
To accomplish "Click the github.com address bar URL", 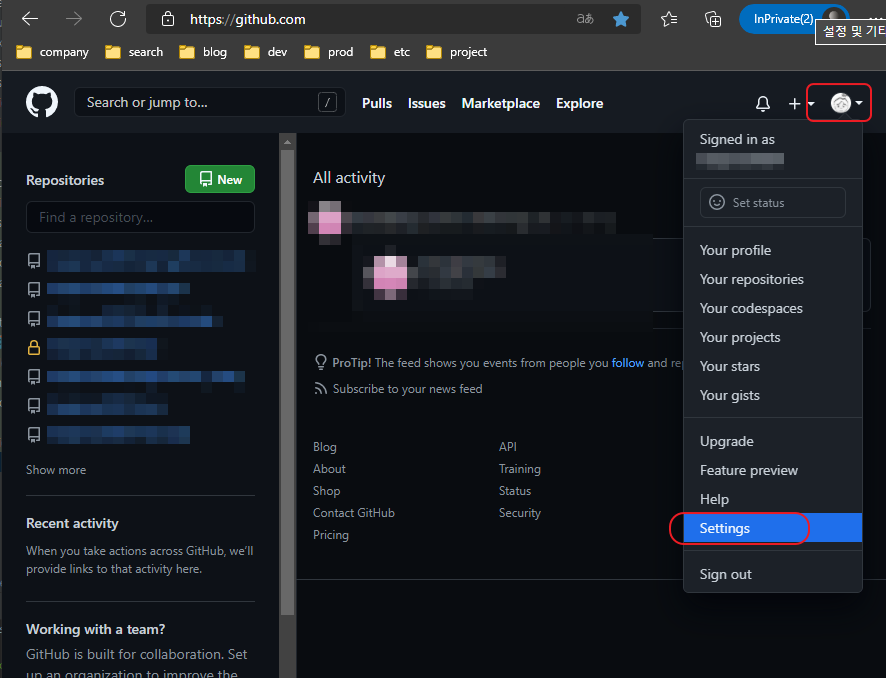I will click(247, 19).
